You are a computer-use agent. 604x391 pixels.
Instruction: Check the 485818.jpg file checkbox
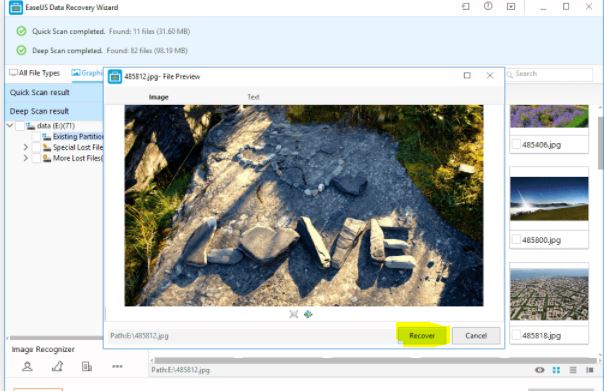click(x=516, y=335)
